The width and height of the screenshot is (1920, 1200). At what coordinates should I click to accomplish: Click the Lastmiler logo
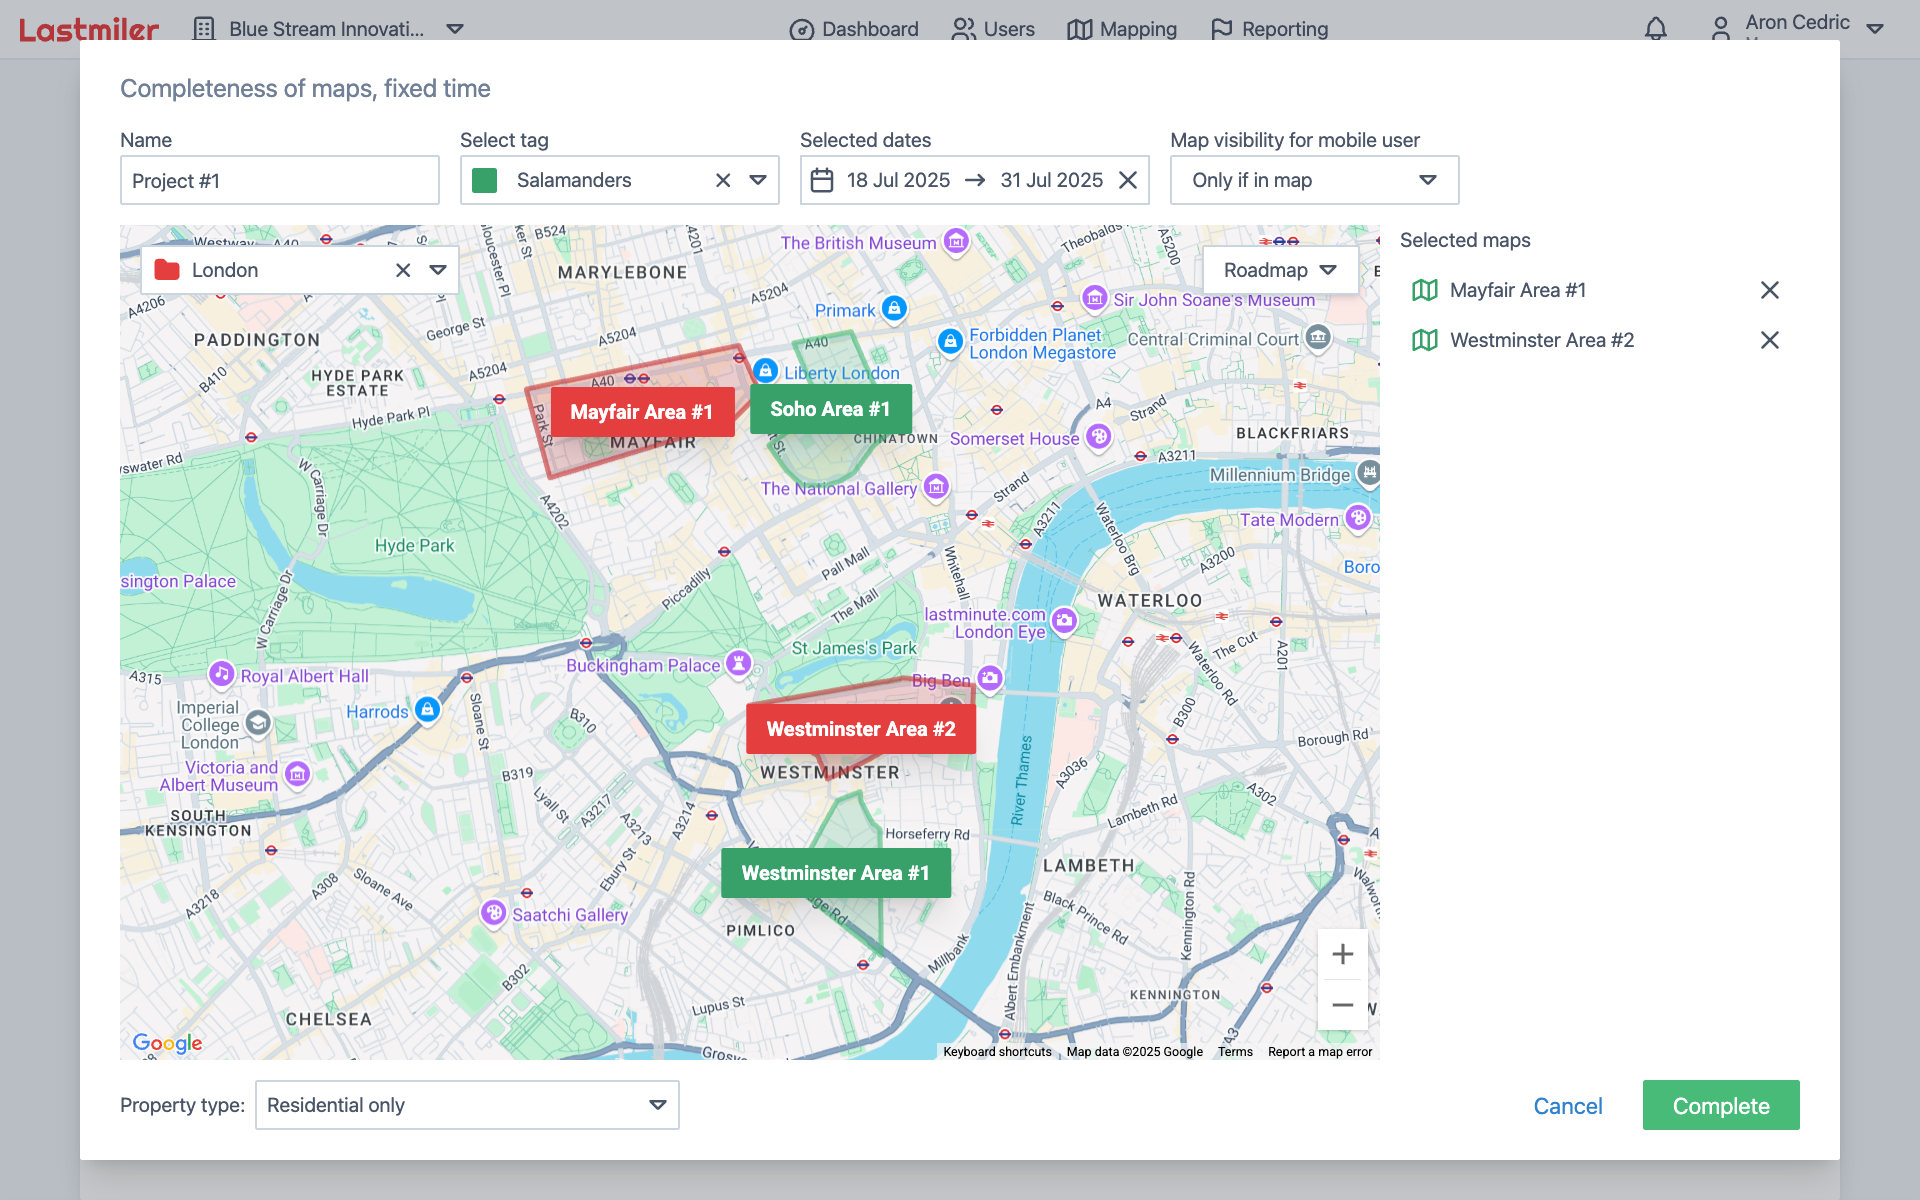click(x=89, y=30)
